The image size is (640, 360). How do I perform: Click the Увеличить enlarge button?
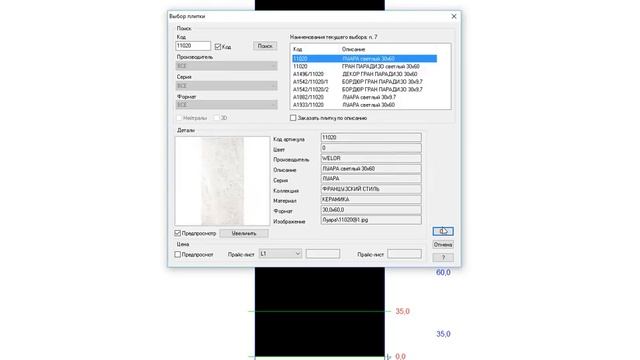coord(244,233)
